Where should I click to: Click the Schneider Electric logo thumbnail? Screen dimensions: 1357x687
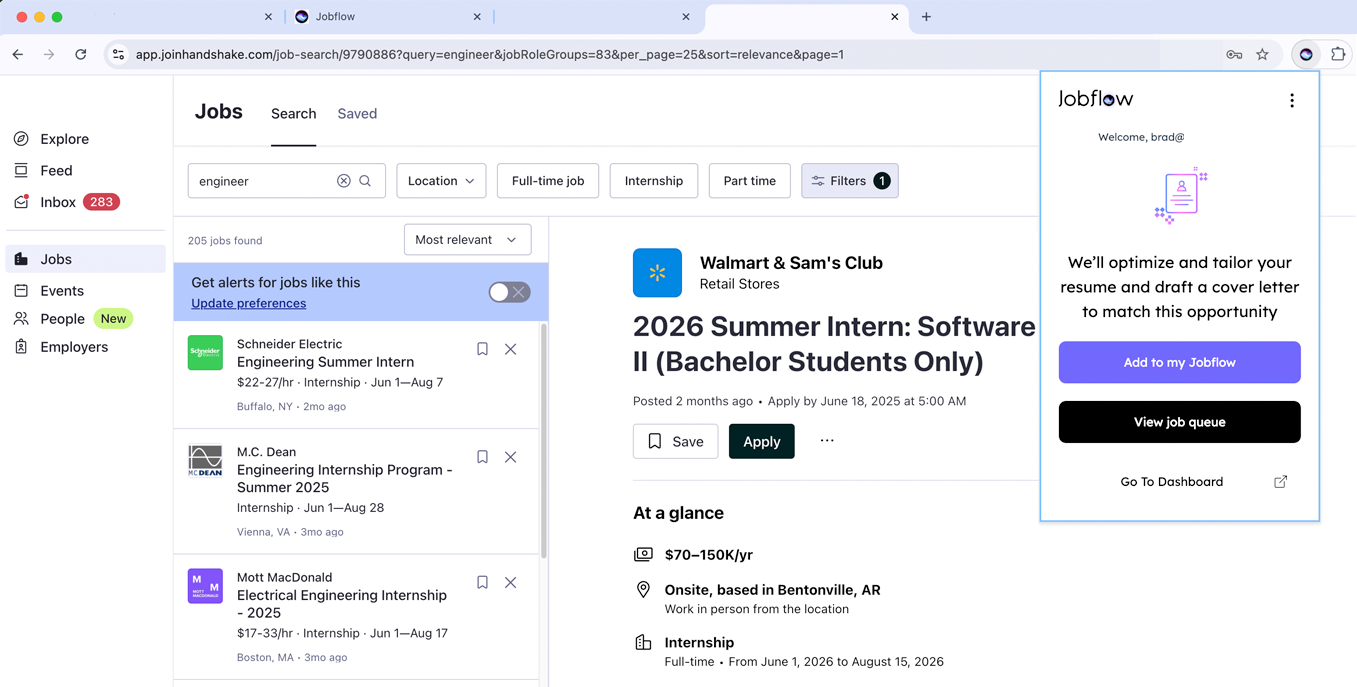pos(205,353)
